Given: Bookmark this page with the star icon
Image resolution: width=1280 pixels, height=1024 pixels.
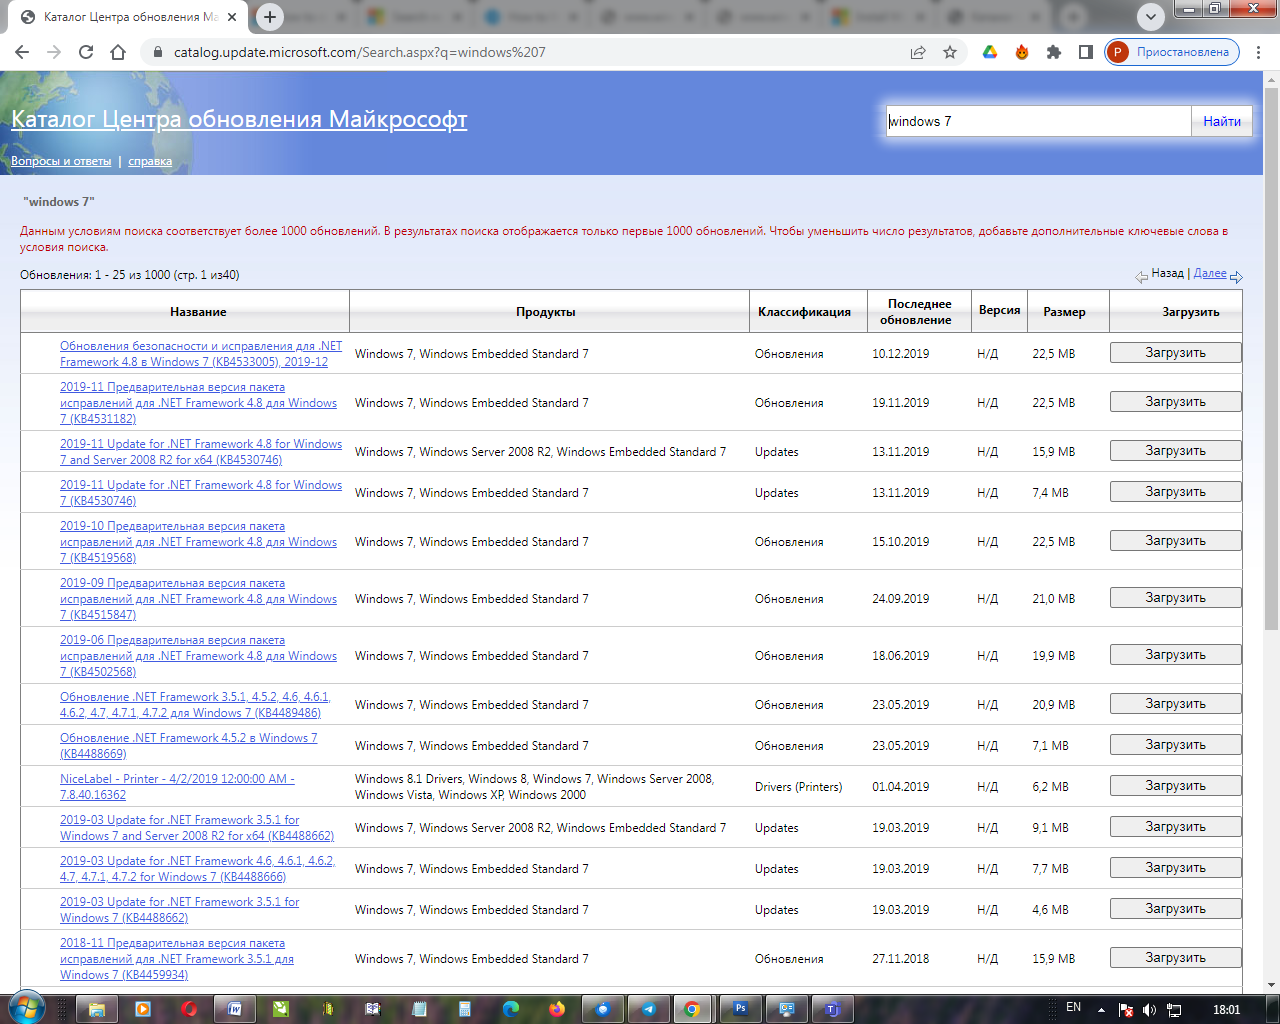Looking at the screenshot, I should point(950,52).
